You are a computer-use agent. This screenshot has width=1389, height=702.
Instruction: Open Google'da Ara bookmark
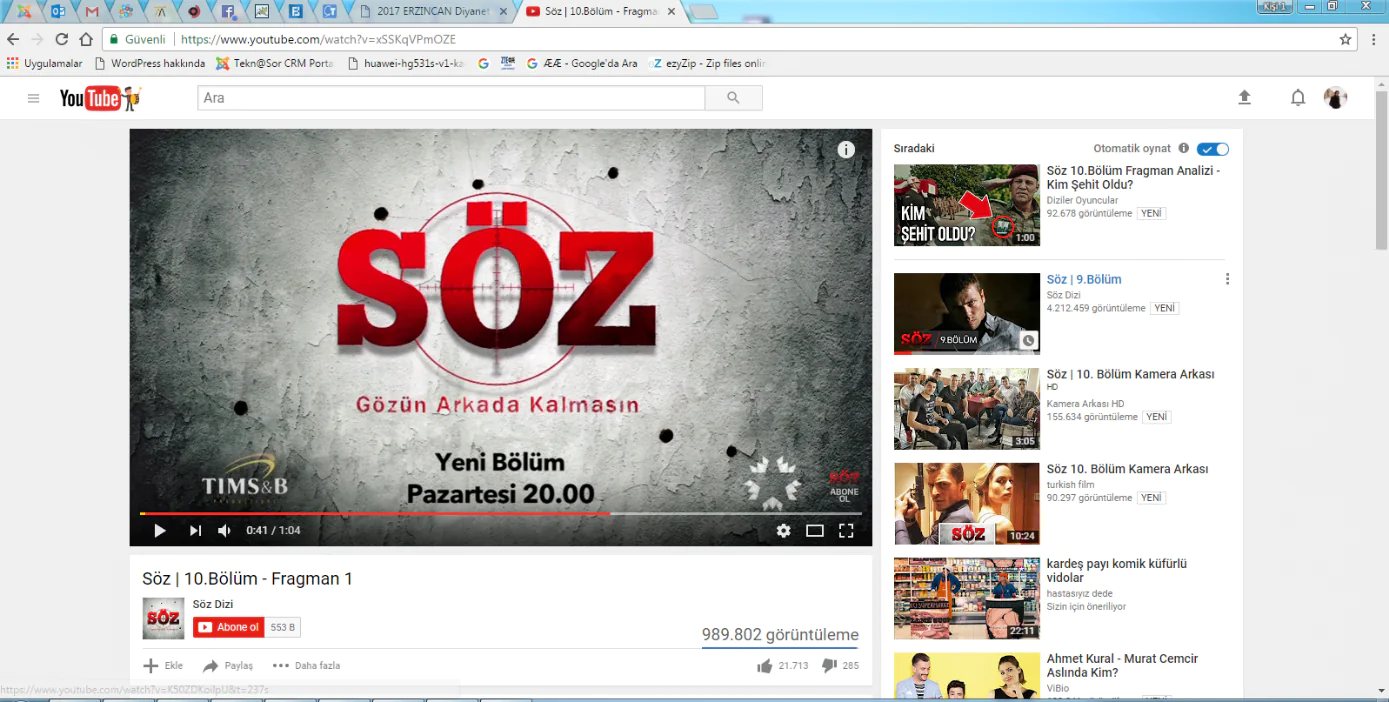(x=582, y=63)
